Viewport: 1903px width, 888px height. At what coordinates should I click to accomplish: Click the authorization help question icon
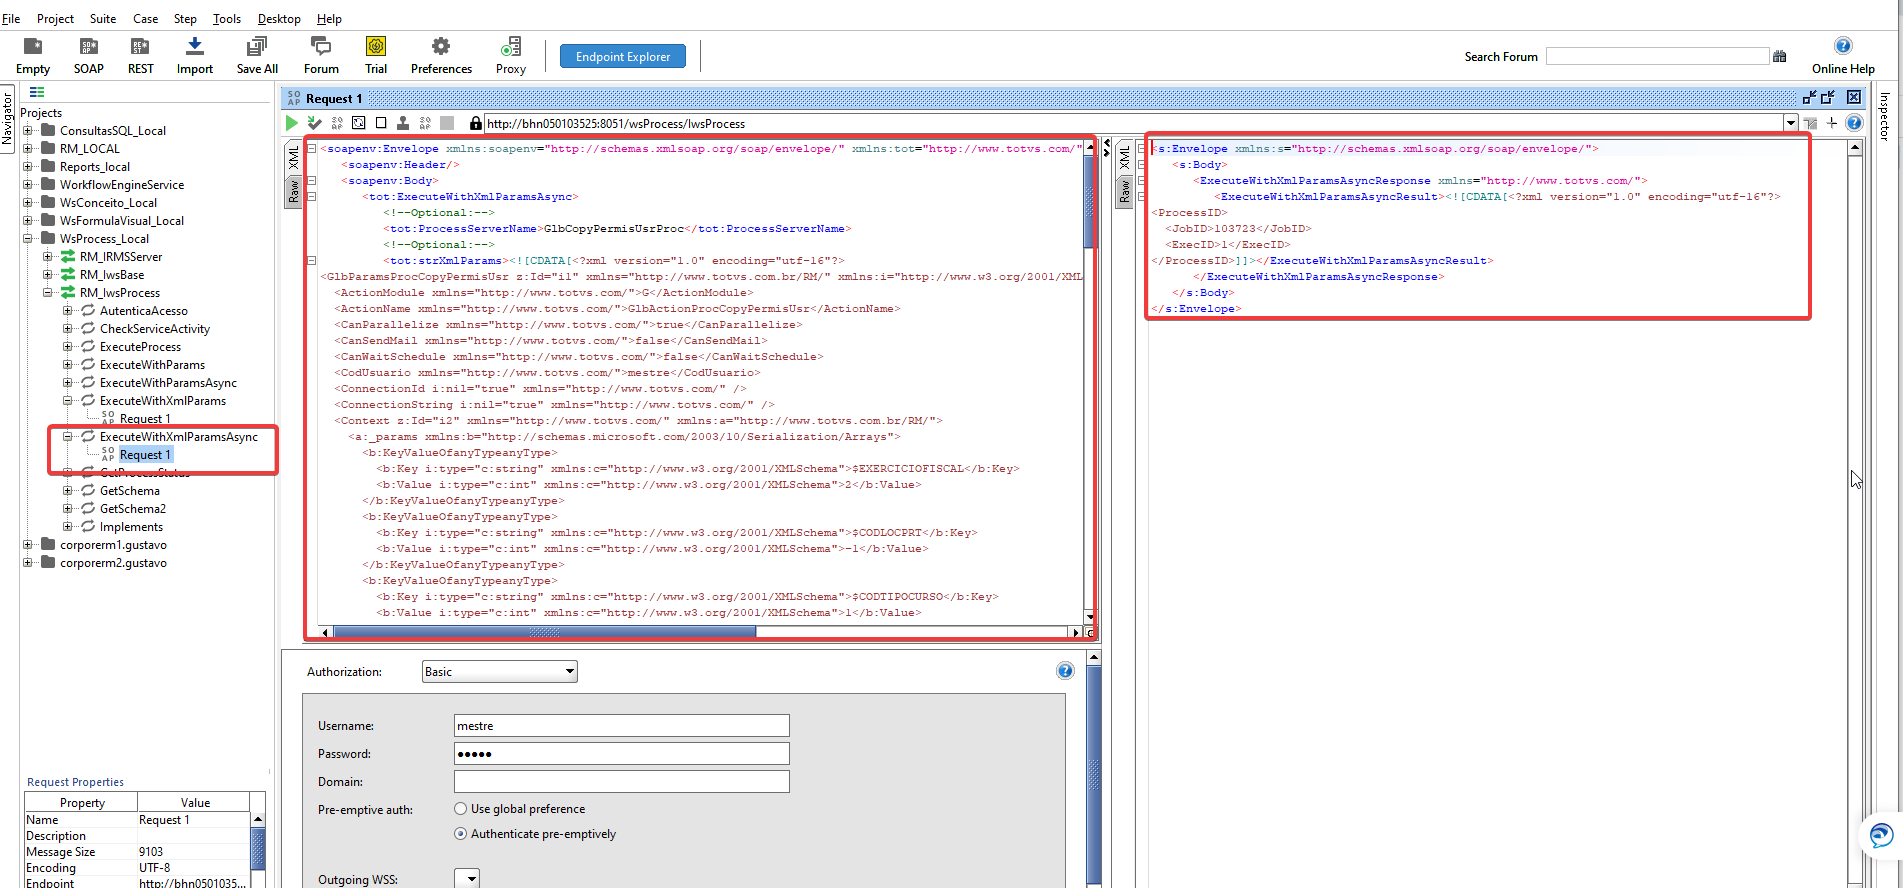click(1065, 671)
